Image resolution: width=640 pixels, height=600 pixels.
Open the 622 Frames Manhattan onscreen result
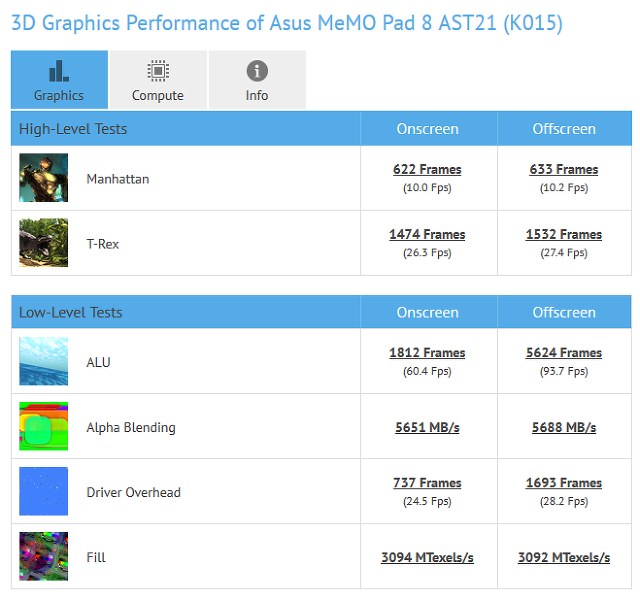pyautogui.click(x=427, y=169)
